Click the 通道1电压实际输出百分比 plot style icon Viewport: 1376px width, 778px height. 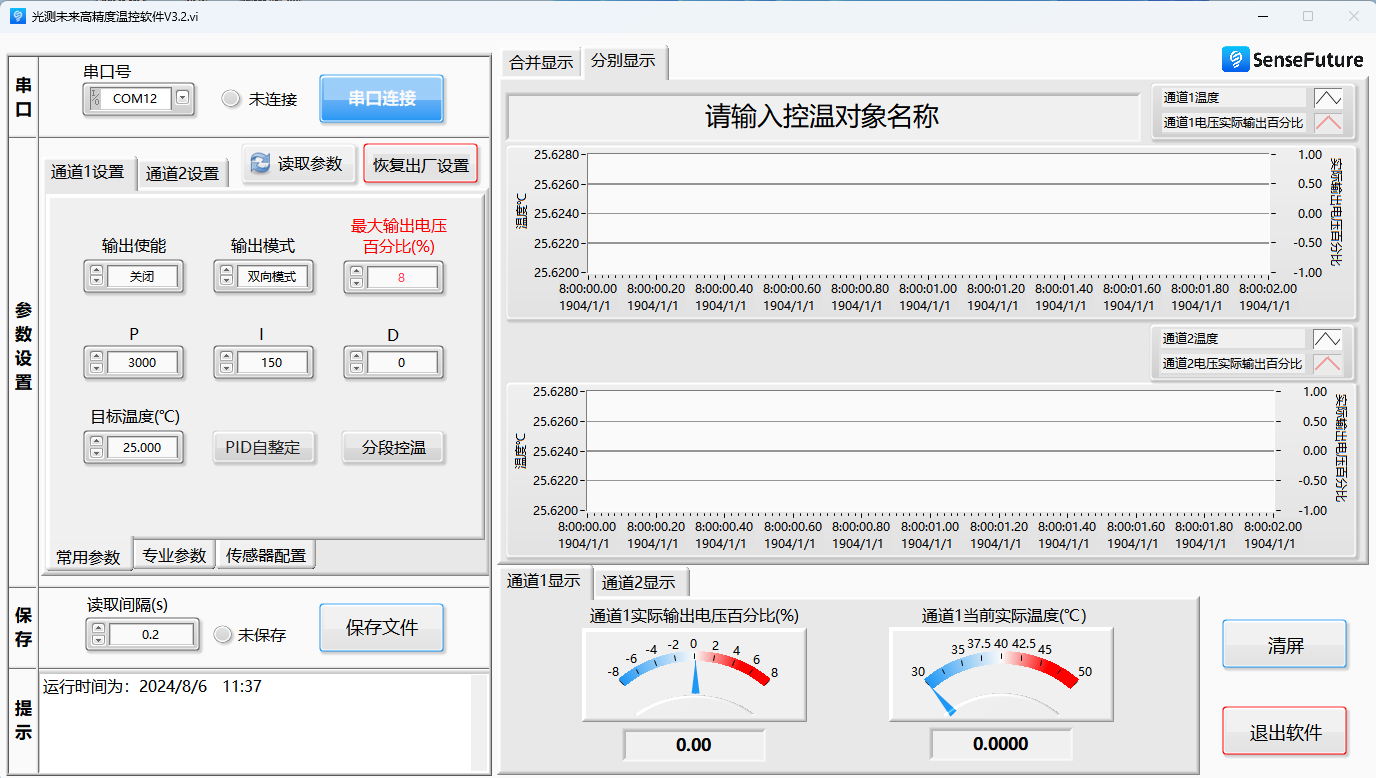tap(1328, 123)
